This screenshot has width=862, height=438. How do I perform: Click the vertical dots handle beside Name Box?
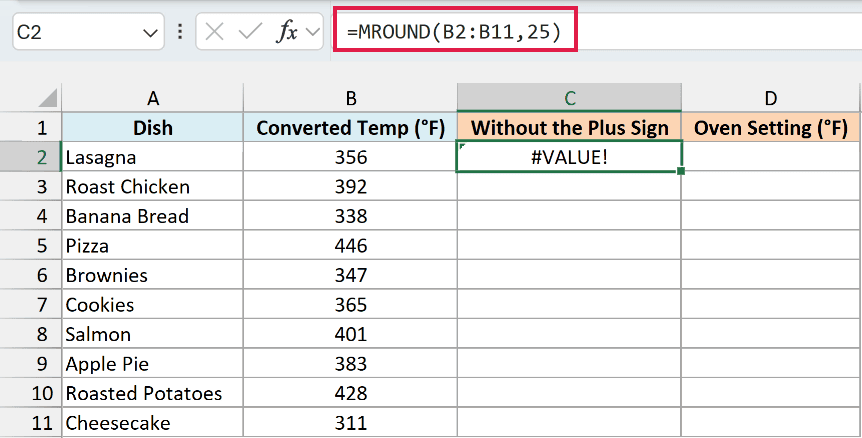(x=180, y=32)
